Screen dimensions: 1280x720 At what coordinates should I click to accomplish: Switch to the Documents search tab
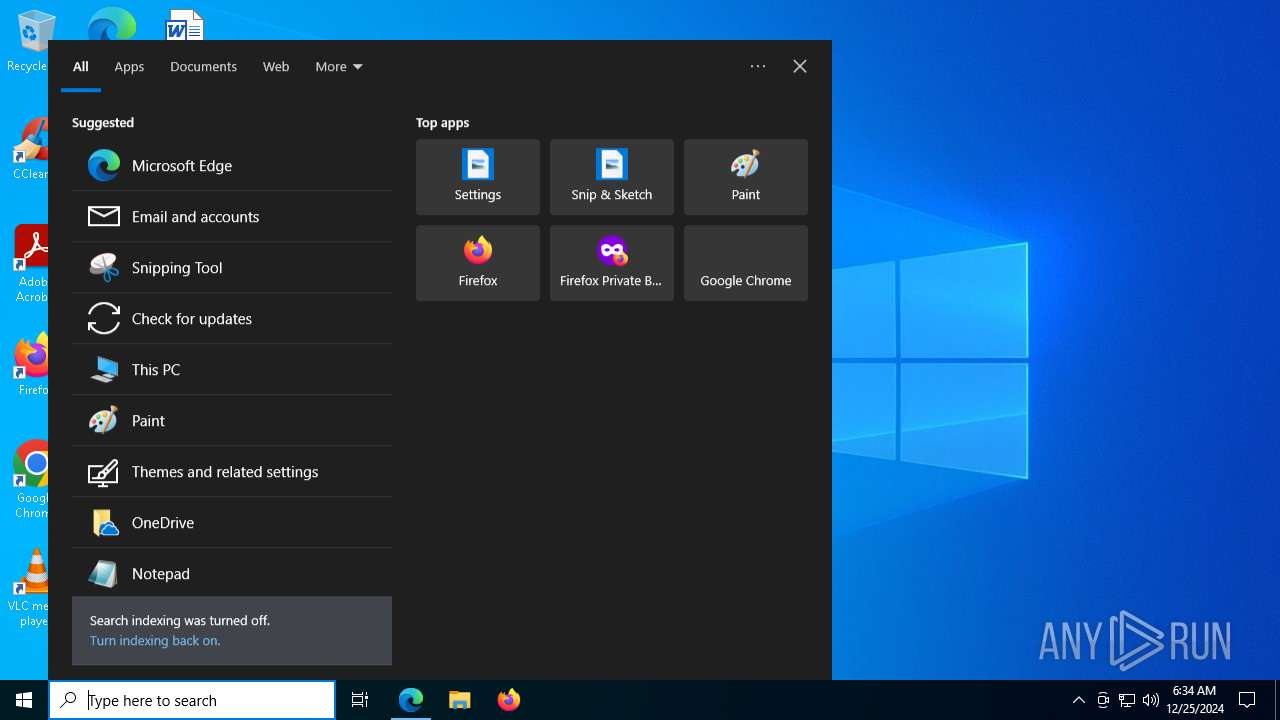pyautogui.click(x=203, y=67)
